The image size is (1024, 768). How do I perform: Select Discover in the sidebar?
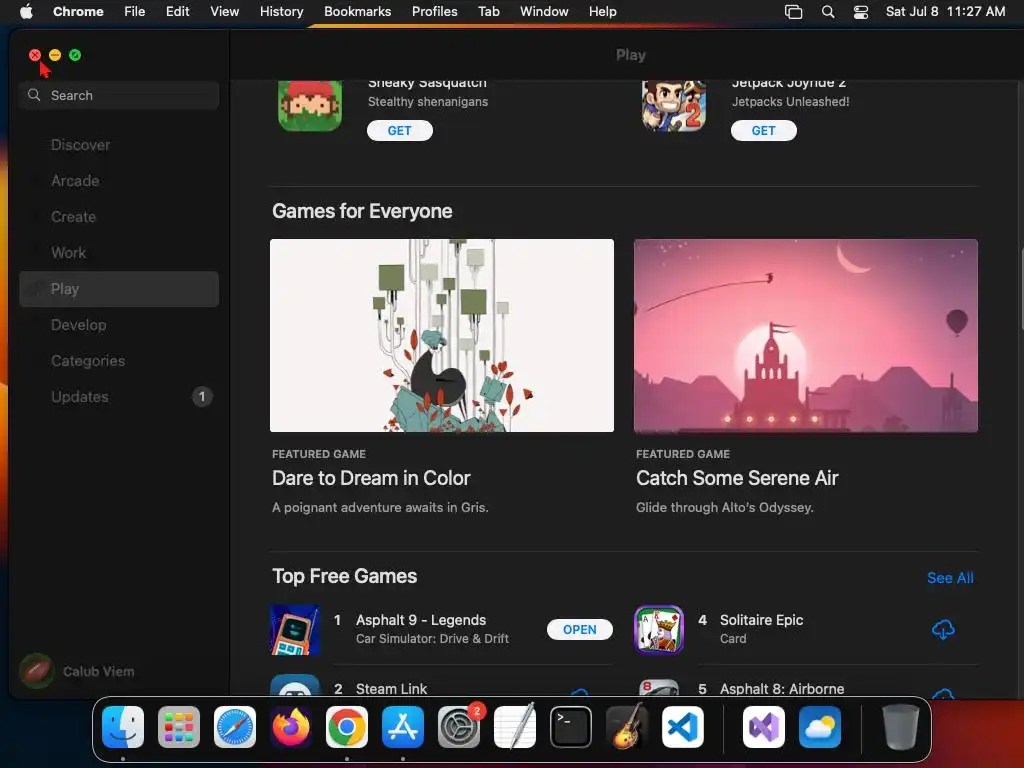click(x=119, y=145)
